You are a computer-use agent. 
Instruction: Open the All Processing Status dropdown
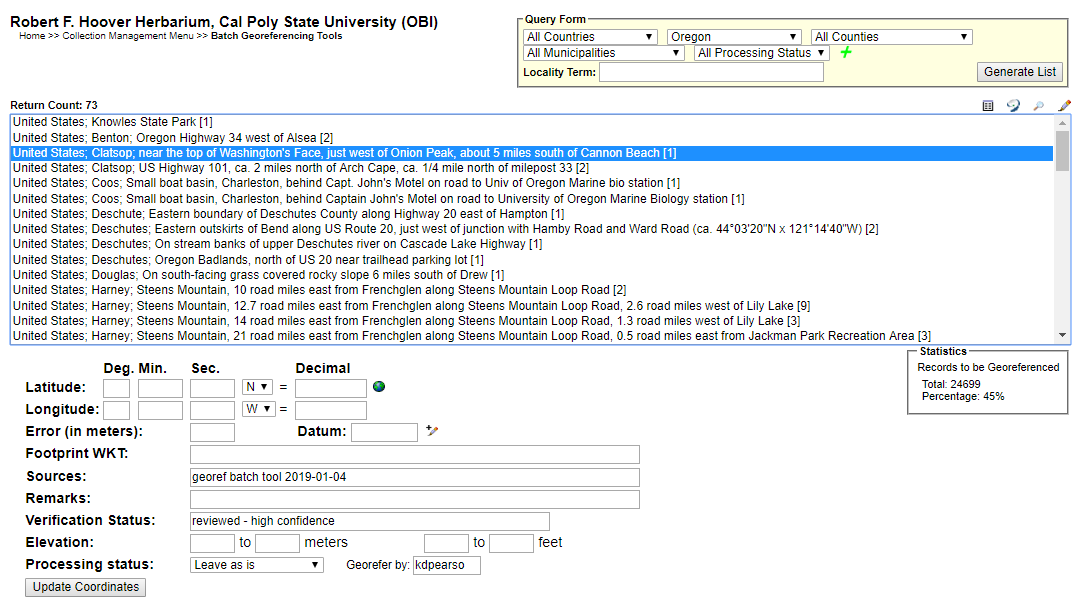(761, 53)
